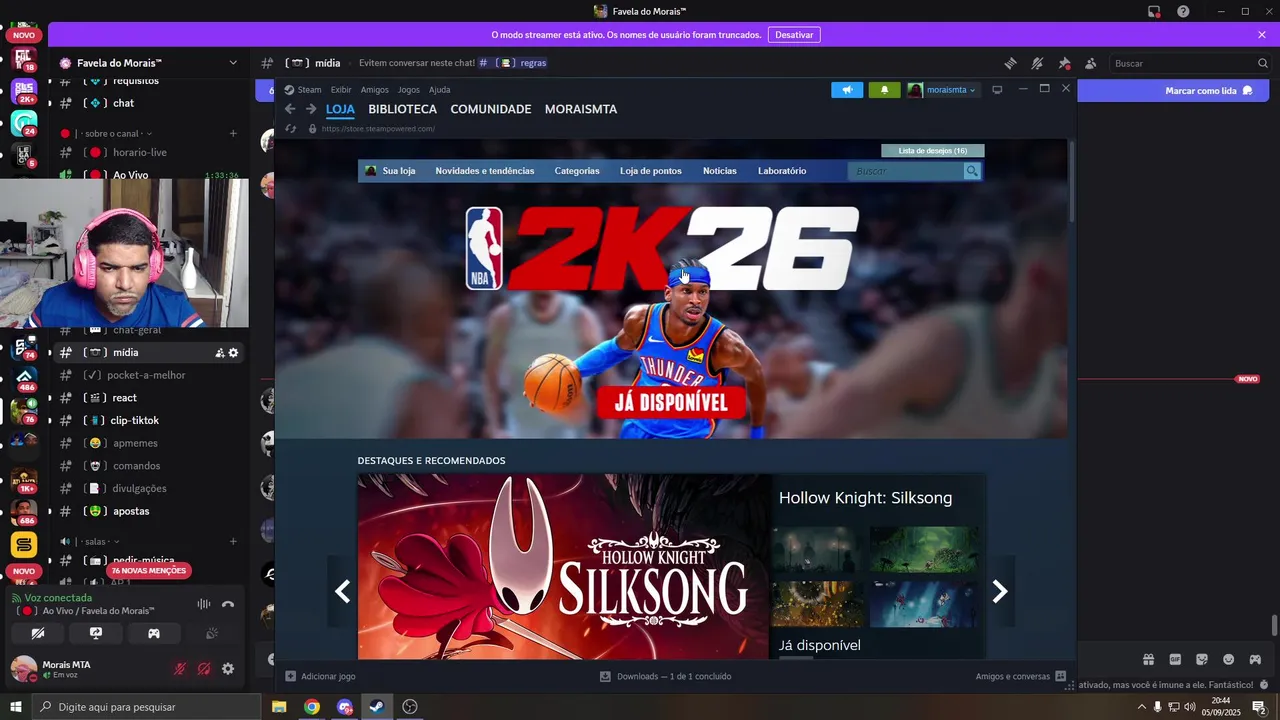Switch to BIBLIOTECA tab in Steam
1280x720 pixels.
click(x=402, y=109)
